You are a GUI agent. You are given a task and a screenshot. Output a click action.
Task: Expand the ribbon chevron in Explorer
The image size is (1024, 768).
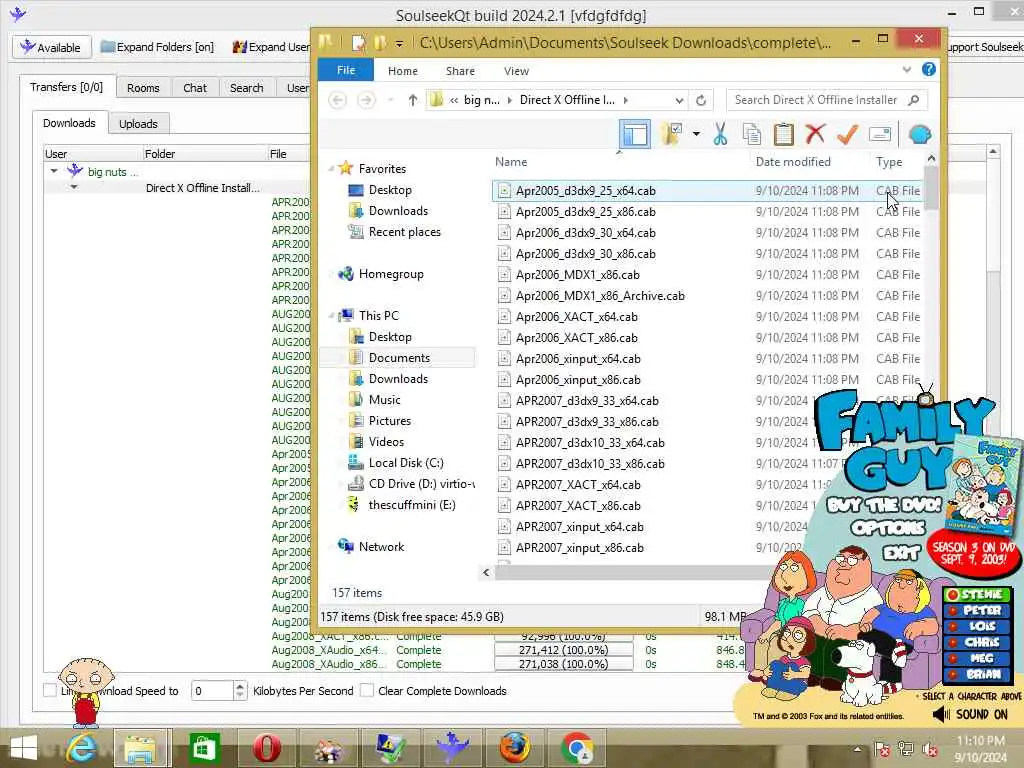[x=906, y=70]
